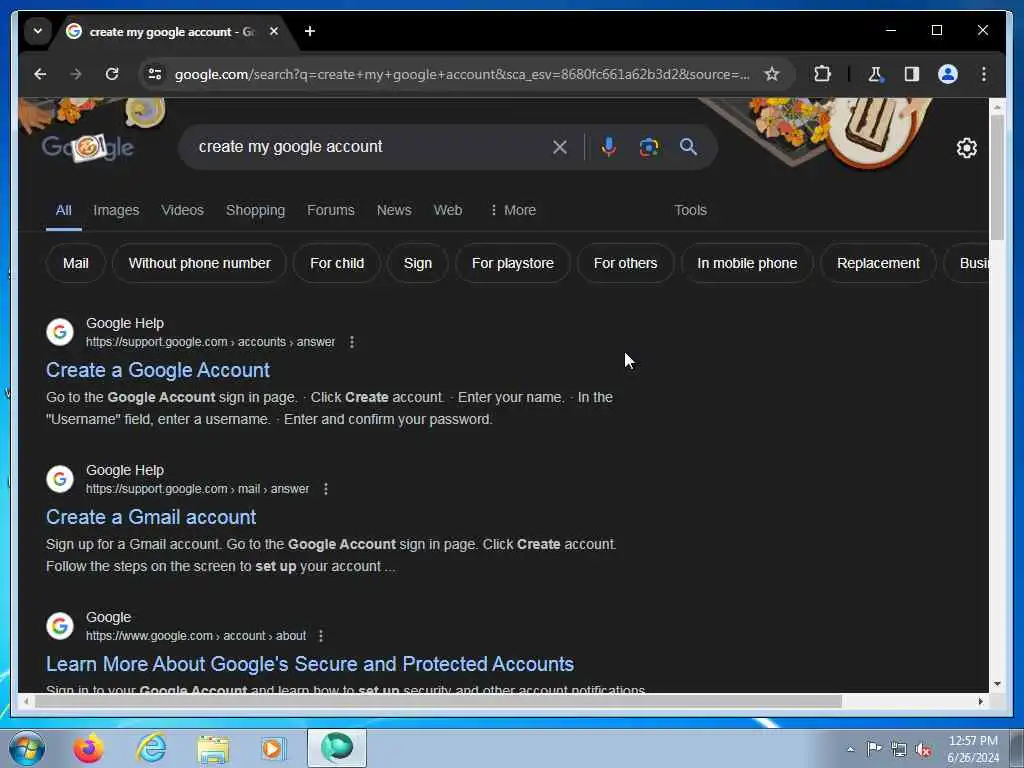Reload the current page
Image resolution: width=1024 pixels, height=768 pixels.
click(x=112, y=74)
